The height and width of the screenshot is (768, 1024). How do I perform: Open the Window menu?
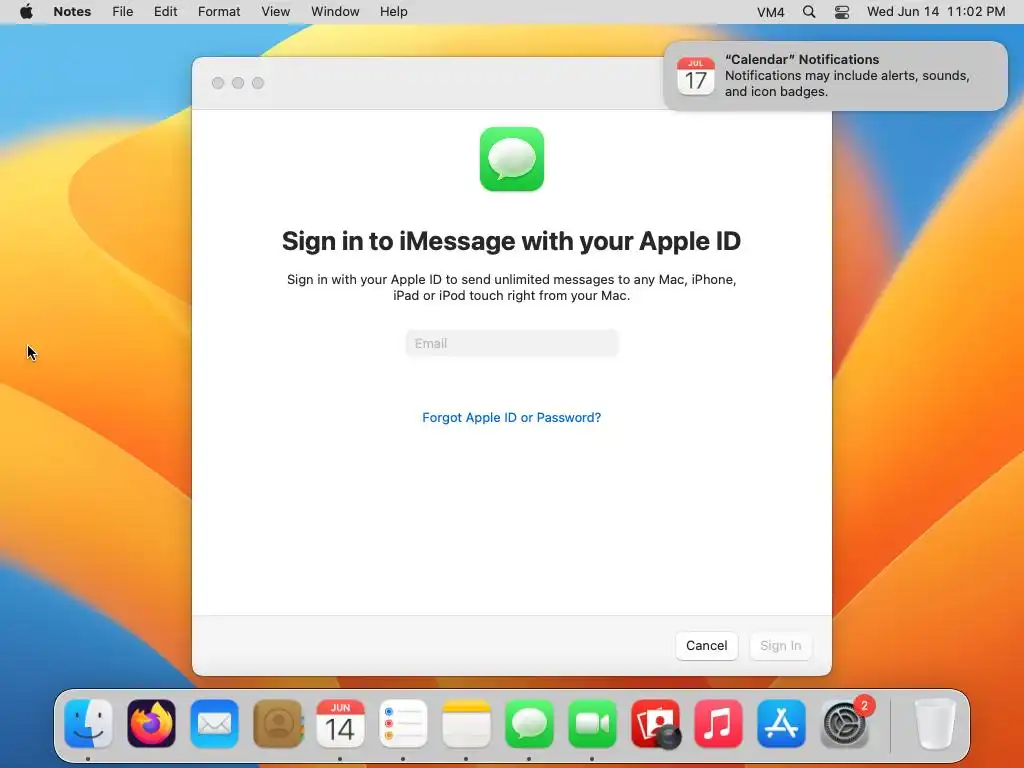click(x=335, y=12)
